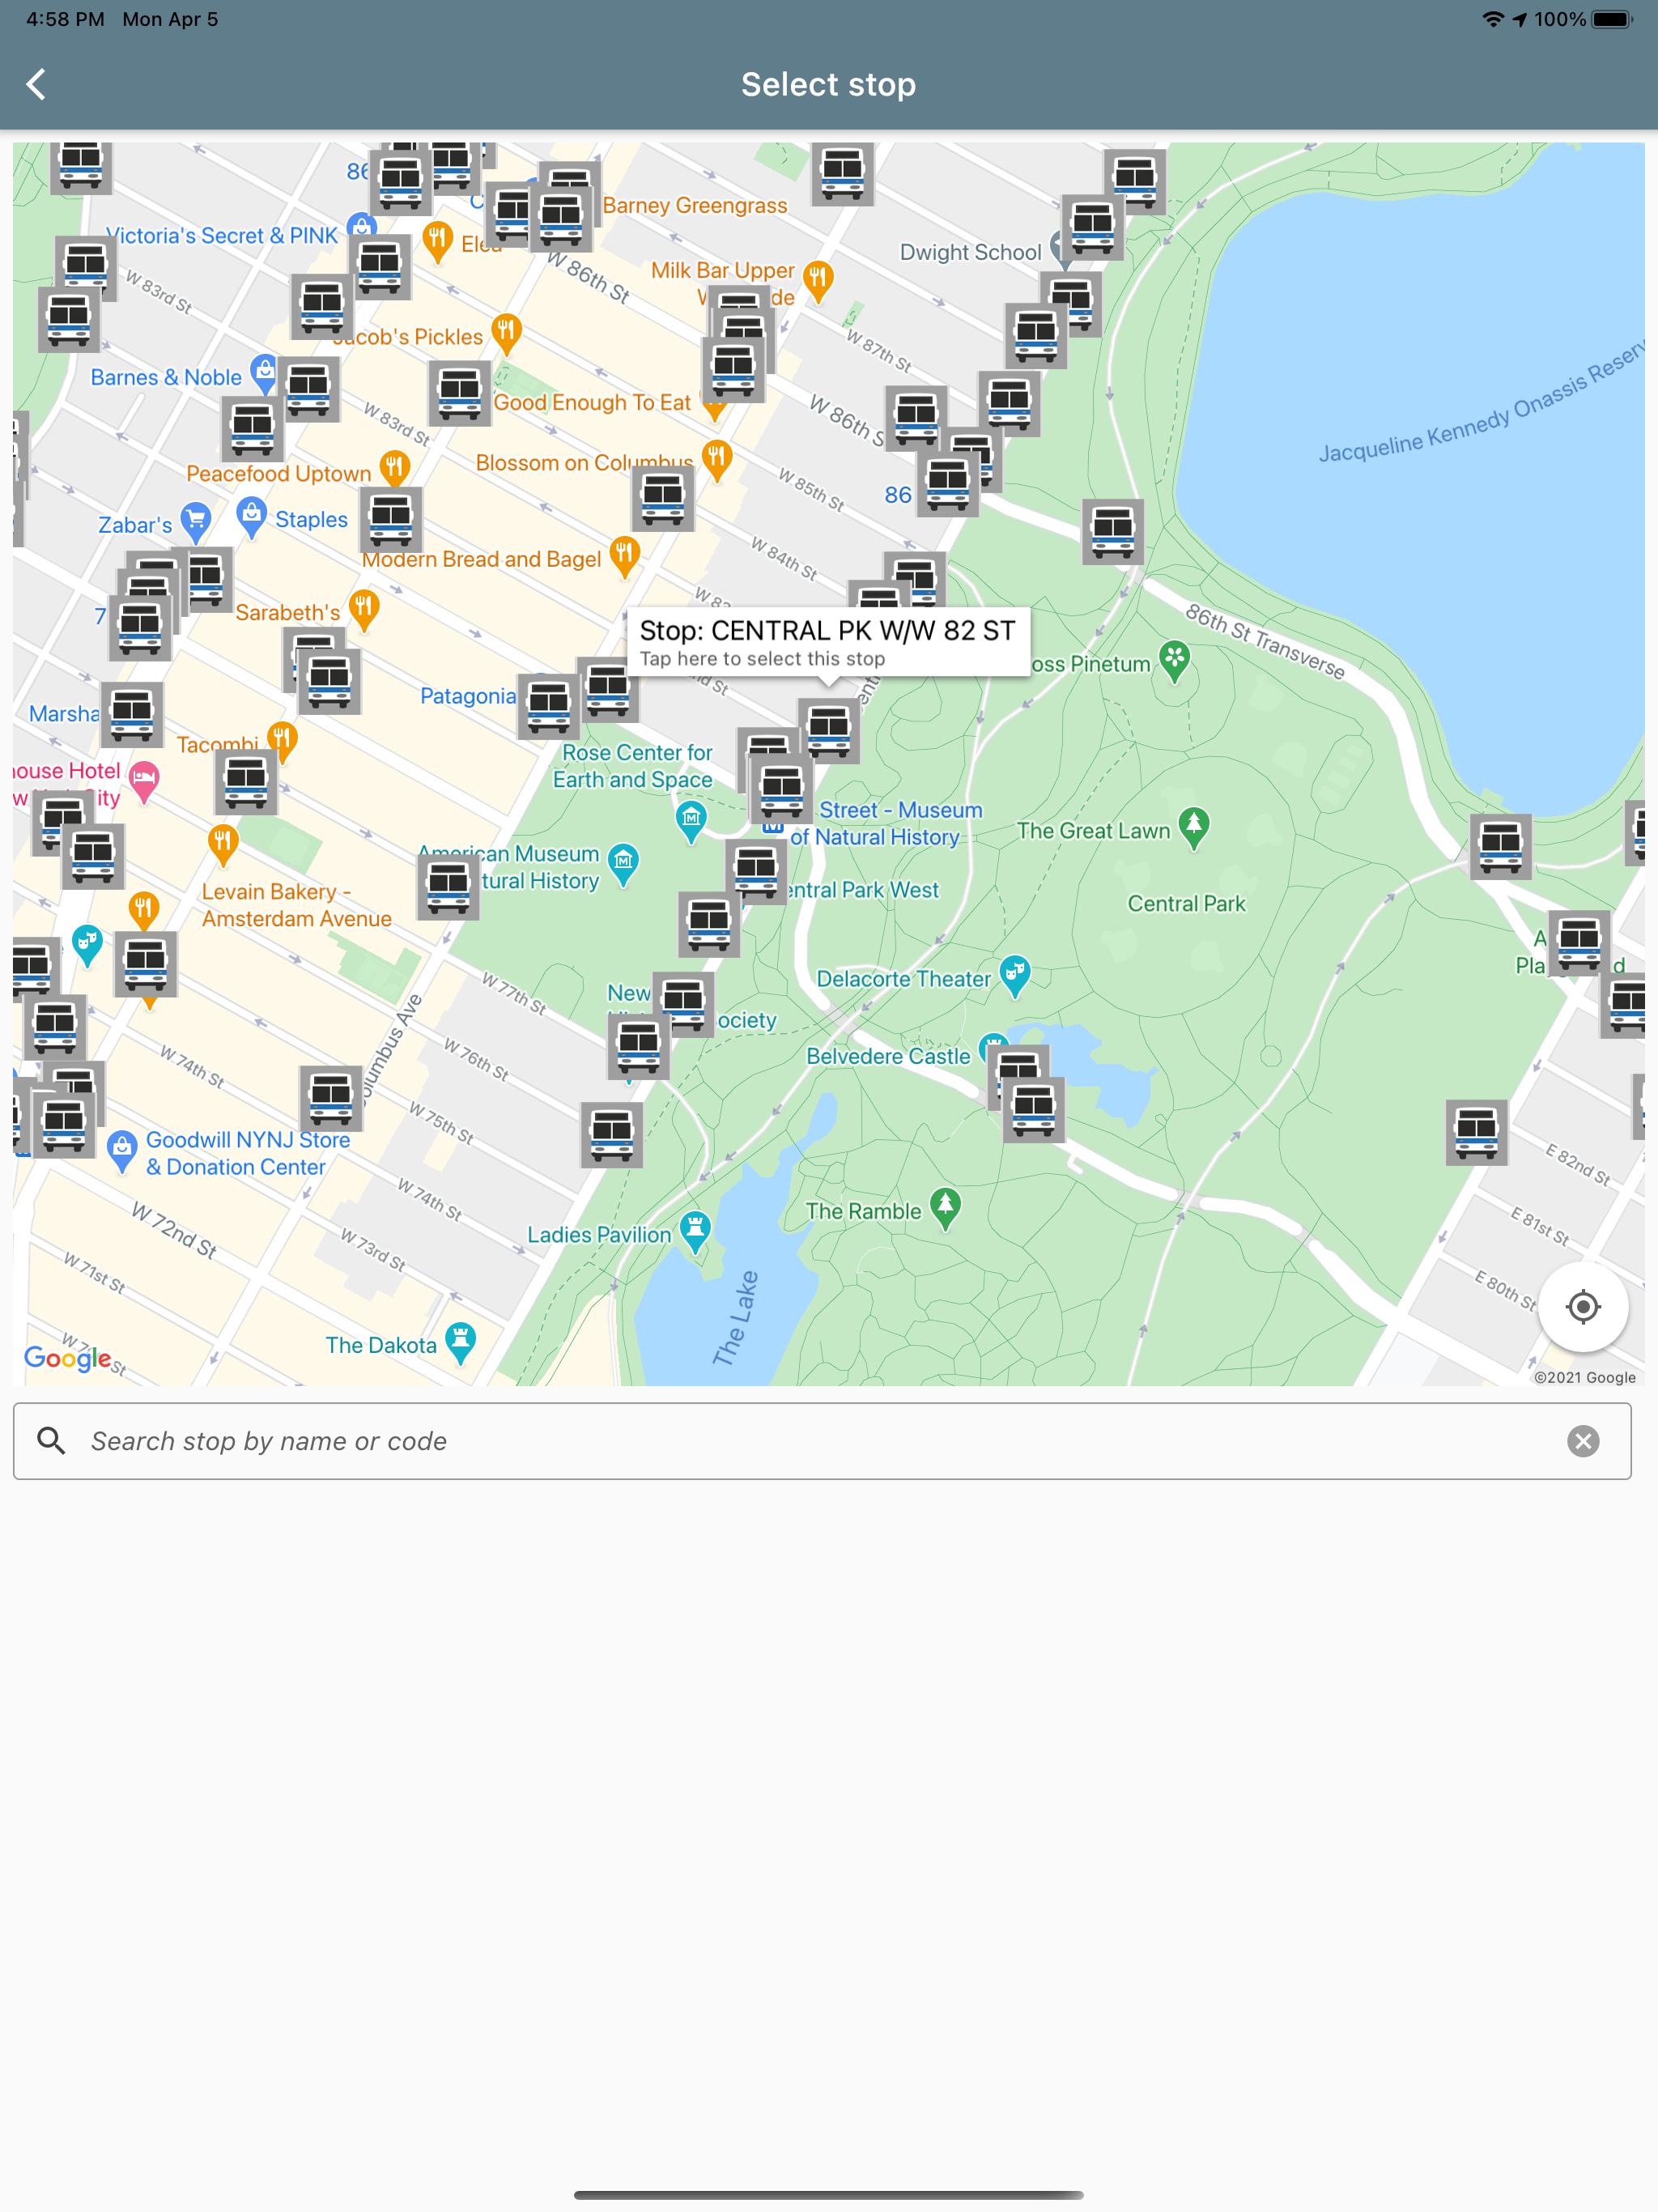Select bus stop near 86th St Transverse entrance
The height and width of the screenshot is (2212, 1658).
pyautogui.click(x=1113, y=531)
